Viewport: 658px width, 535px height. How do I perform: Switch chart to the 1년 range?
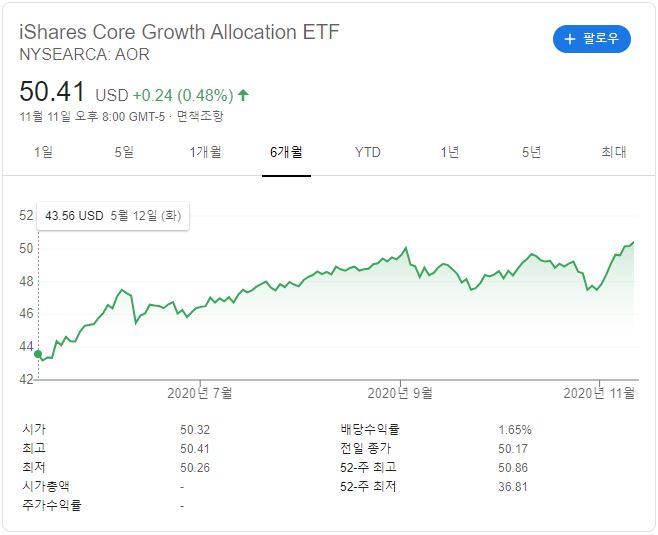point(450,152)
